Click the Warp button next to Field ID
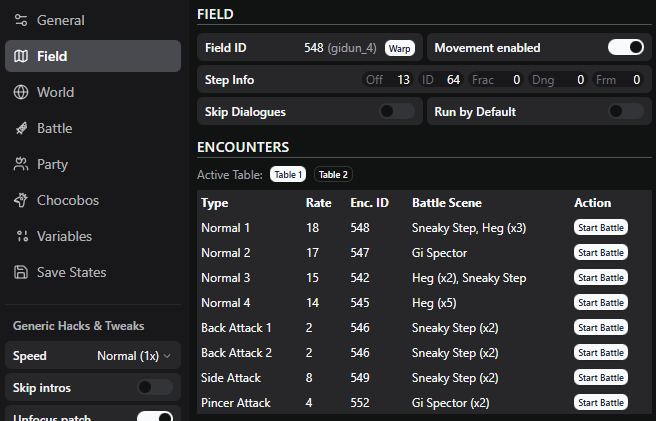The height and width of the screenshot is (421, 656). click(400, 48)
